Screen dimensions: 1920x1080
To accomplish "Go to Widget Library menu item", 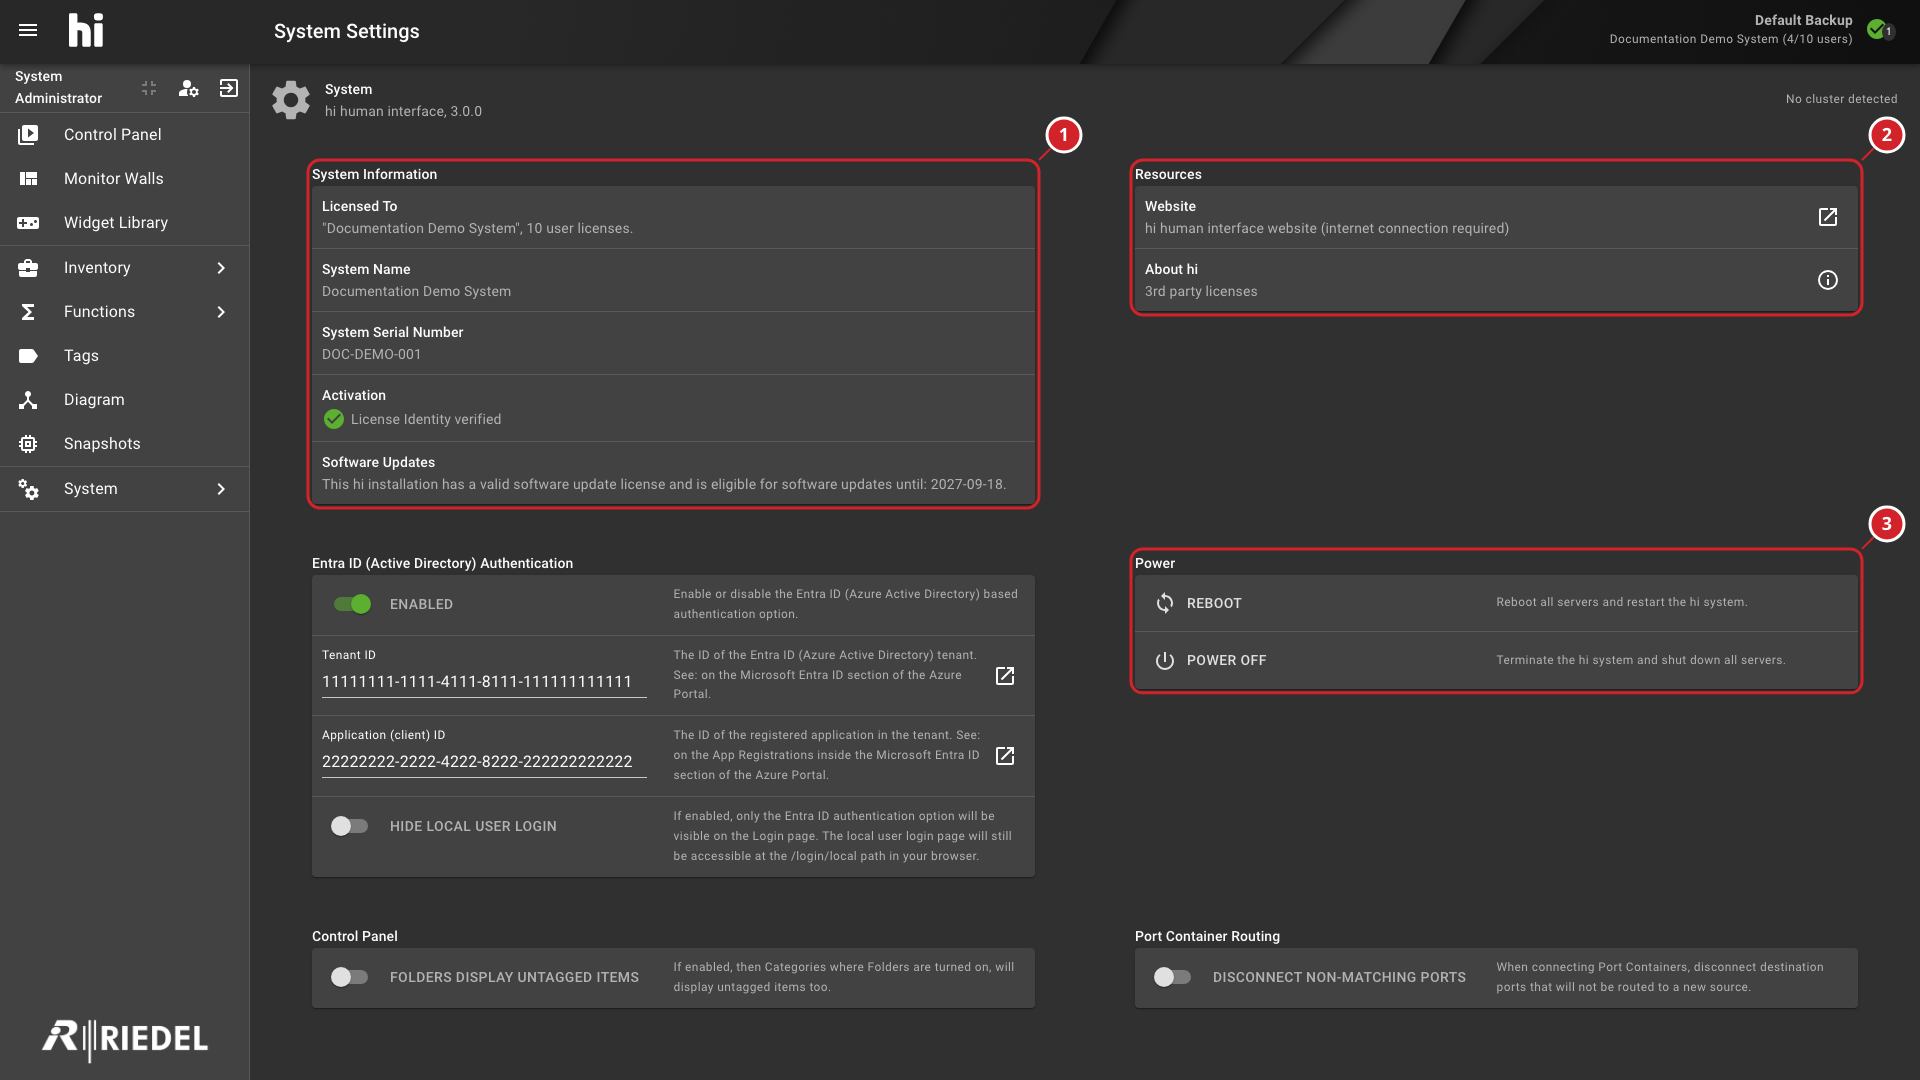I will pyautogui.click(x=124, y=223).
